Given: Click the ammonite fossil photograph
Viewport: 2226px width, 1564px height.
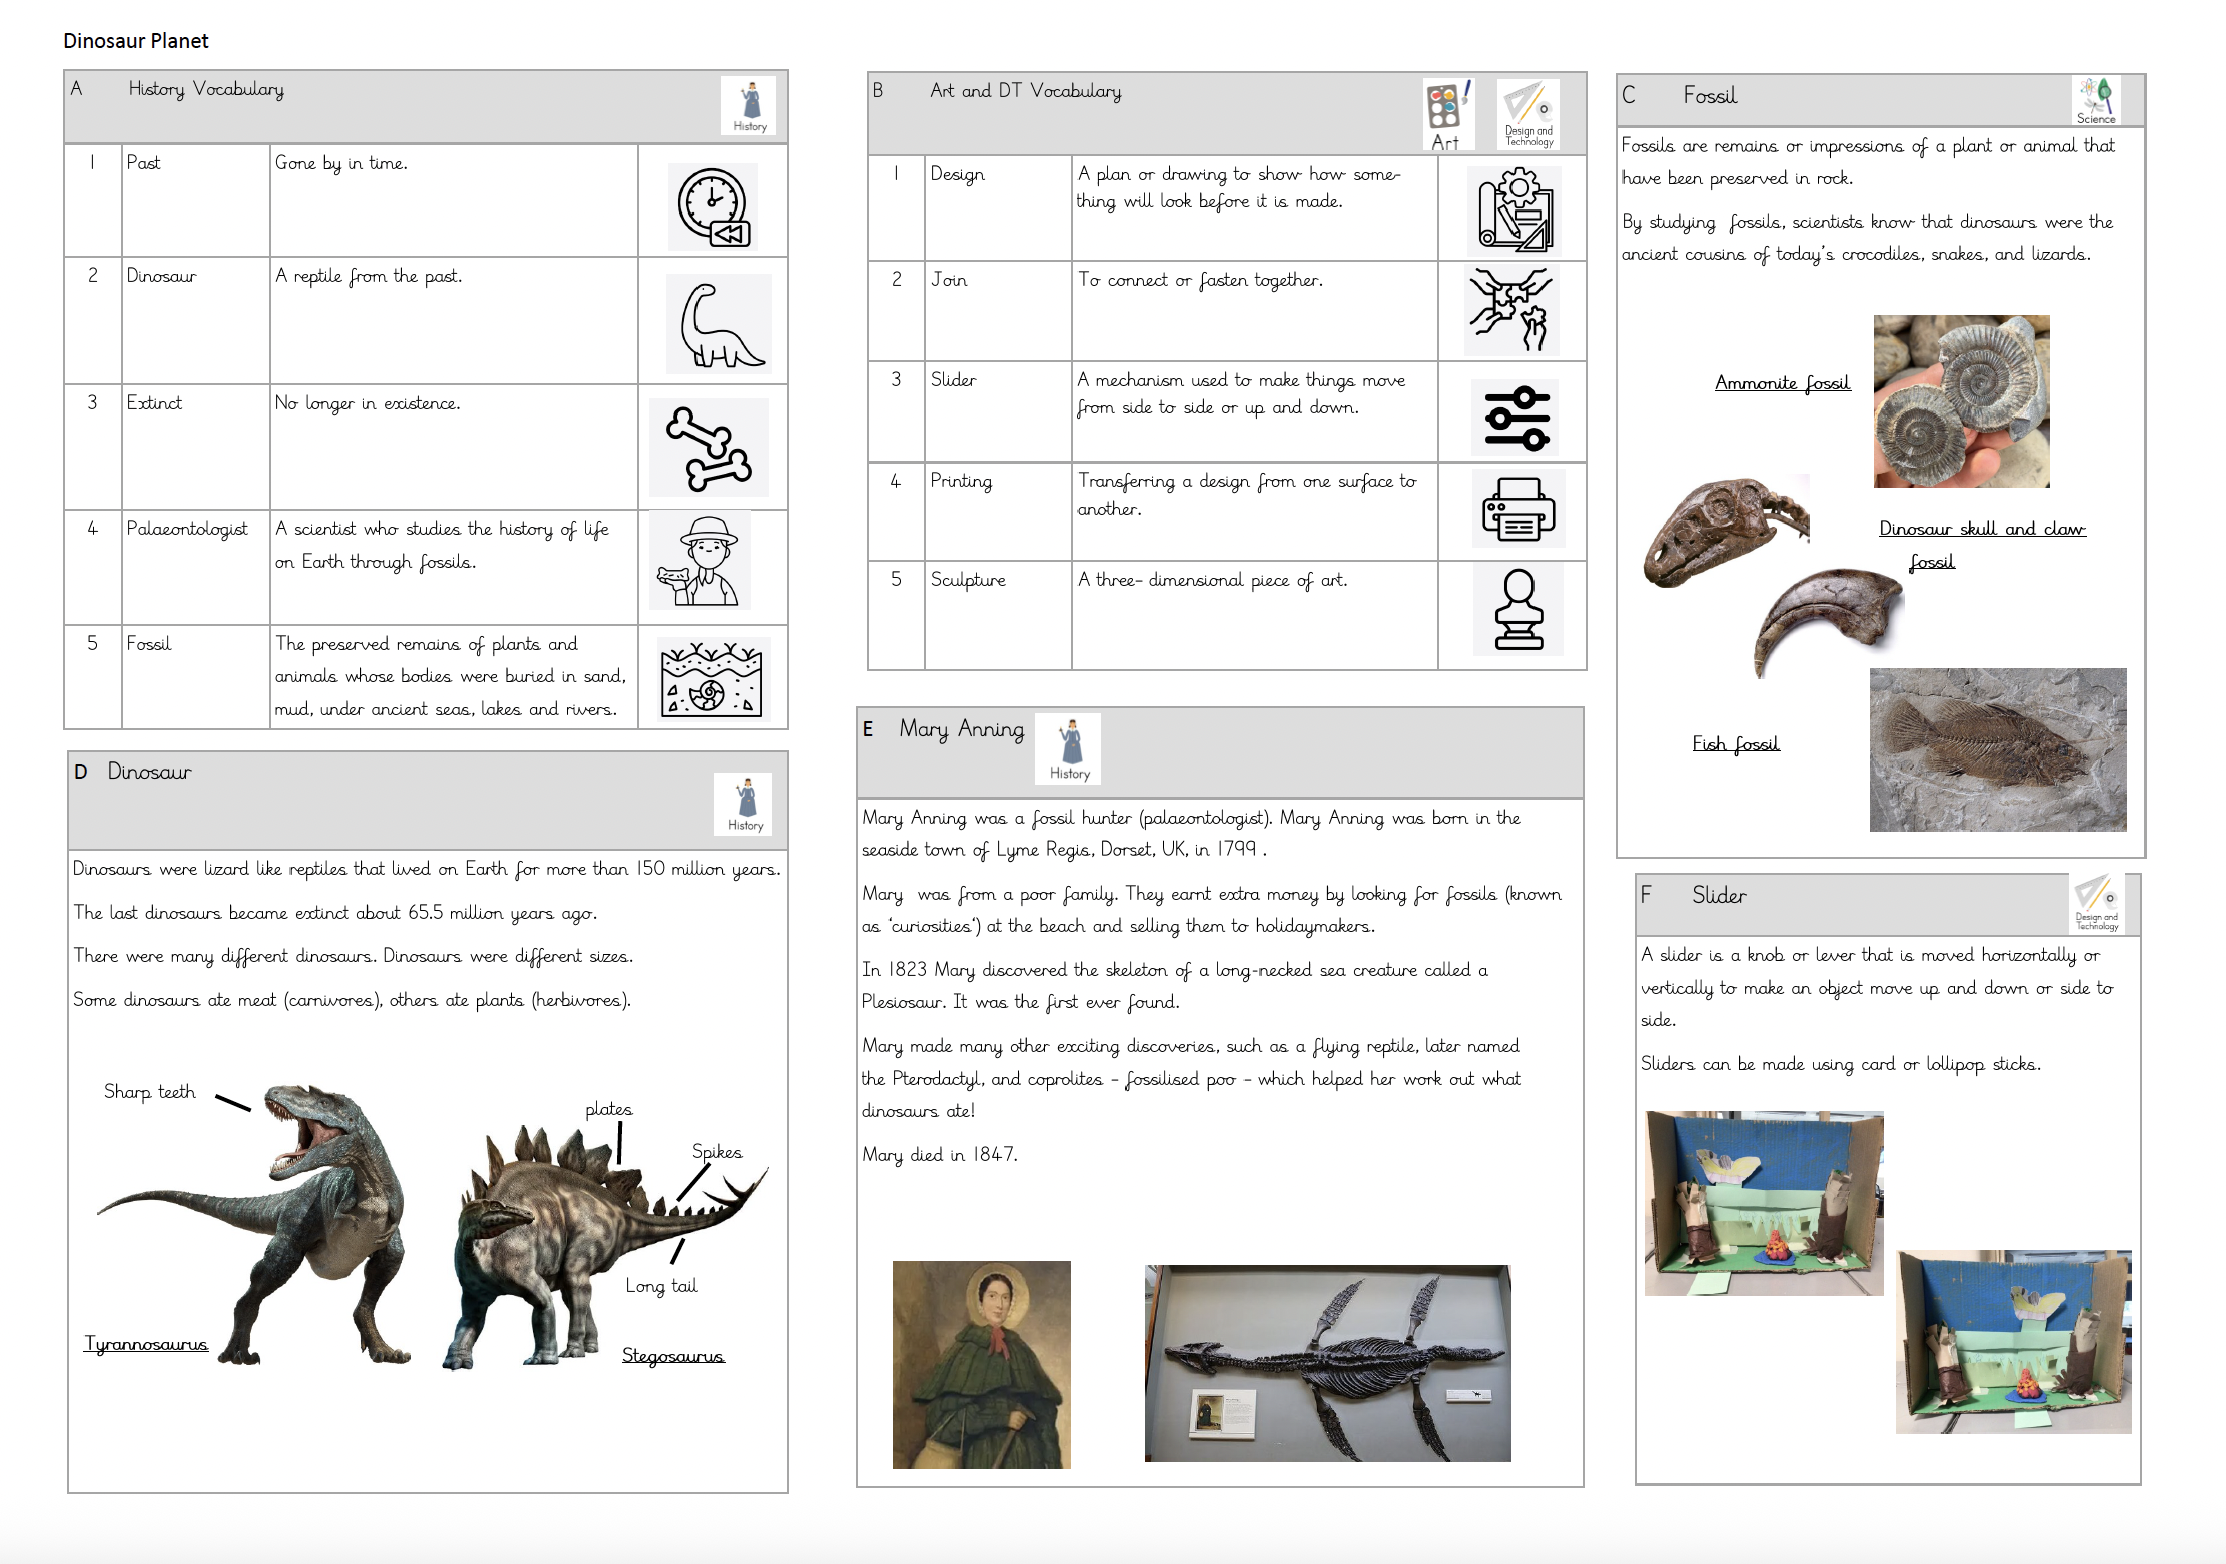Looking at the screenshot, I should pos(1961,401).
